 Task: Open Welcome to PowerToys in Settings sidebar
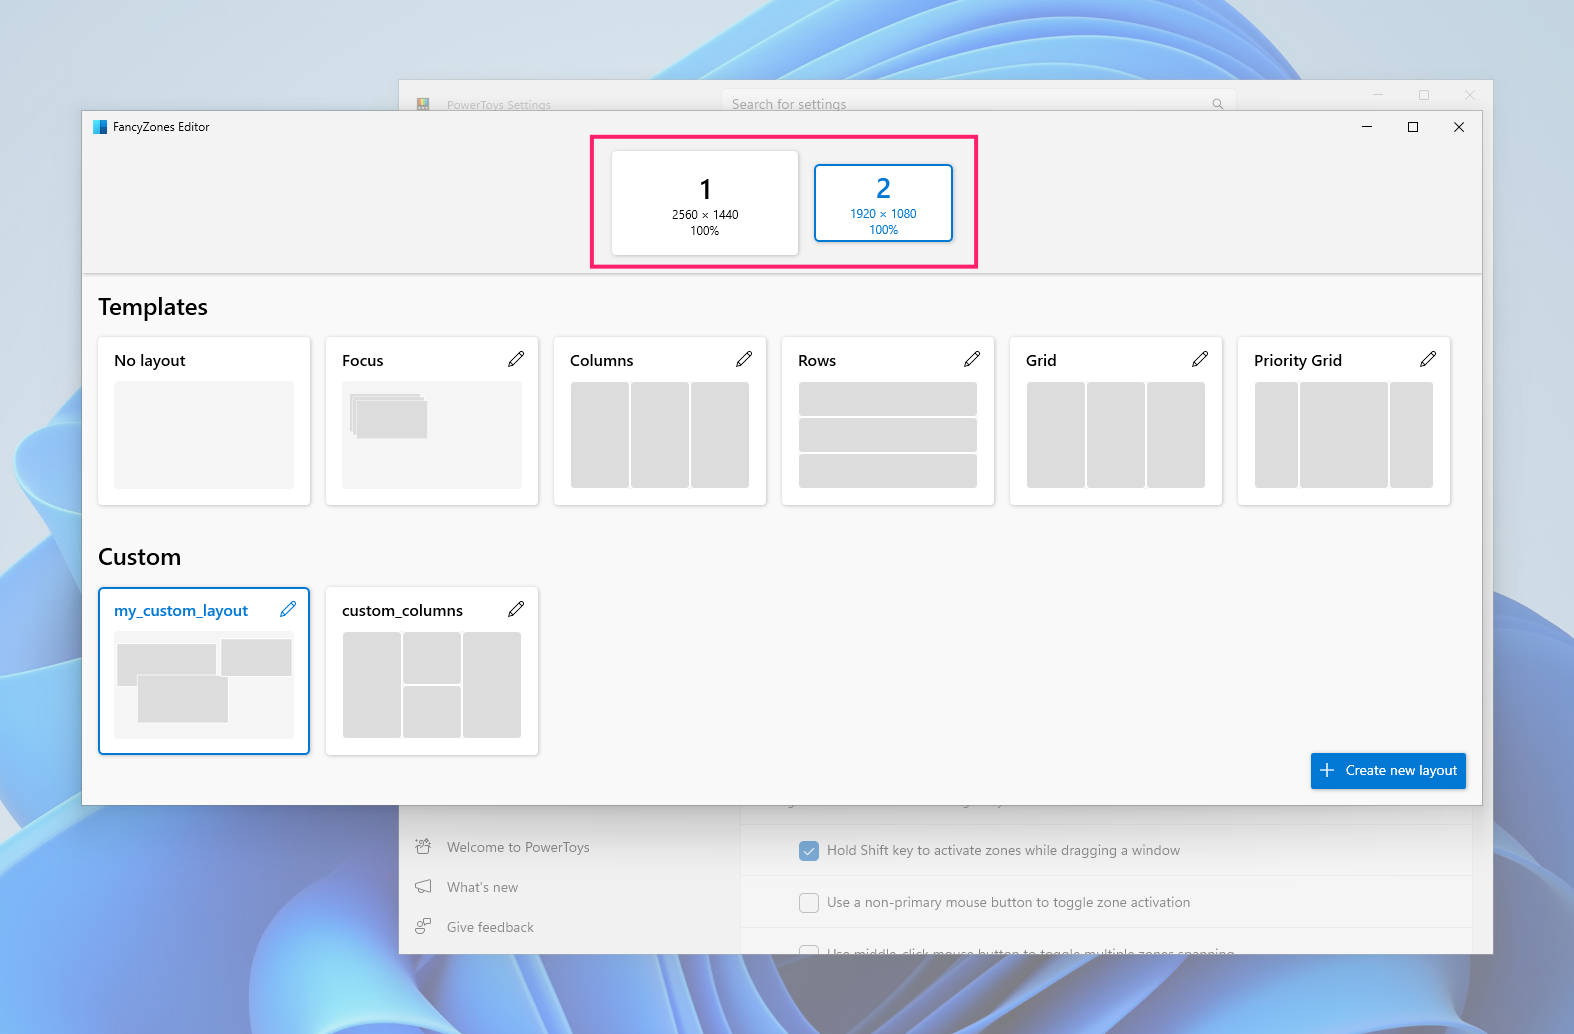(x=518, y=847)
